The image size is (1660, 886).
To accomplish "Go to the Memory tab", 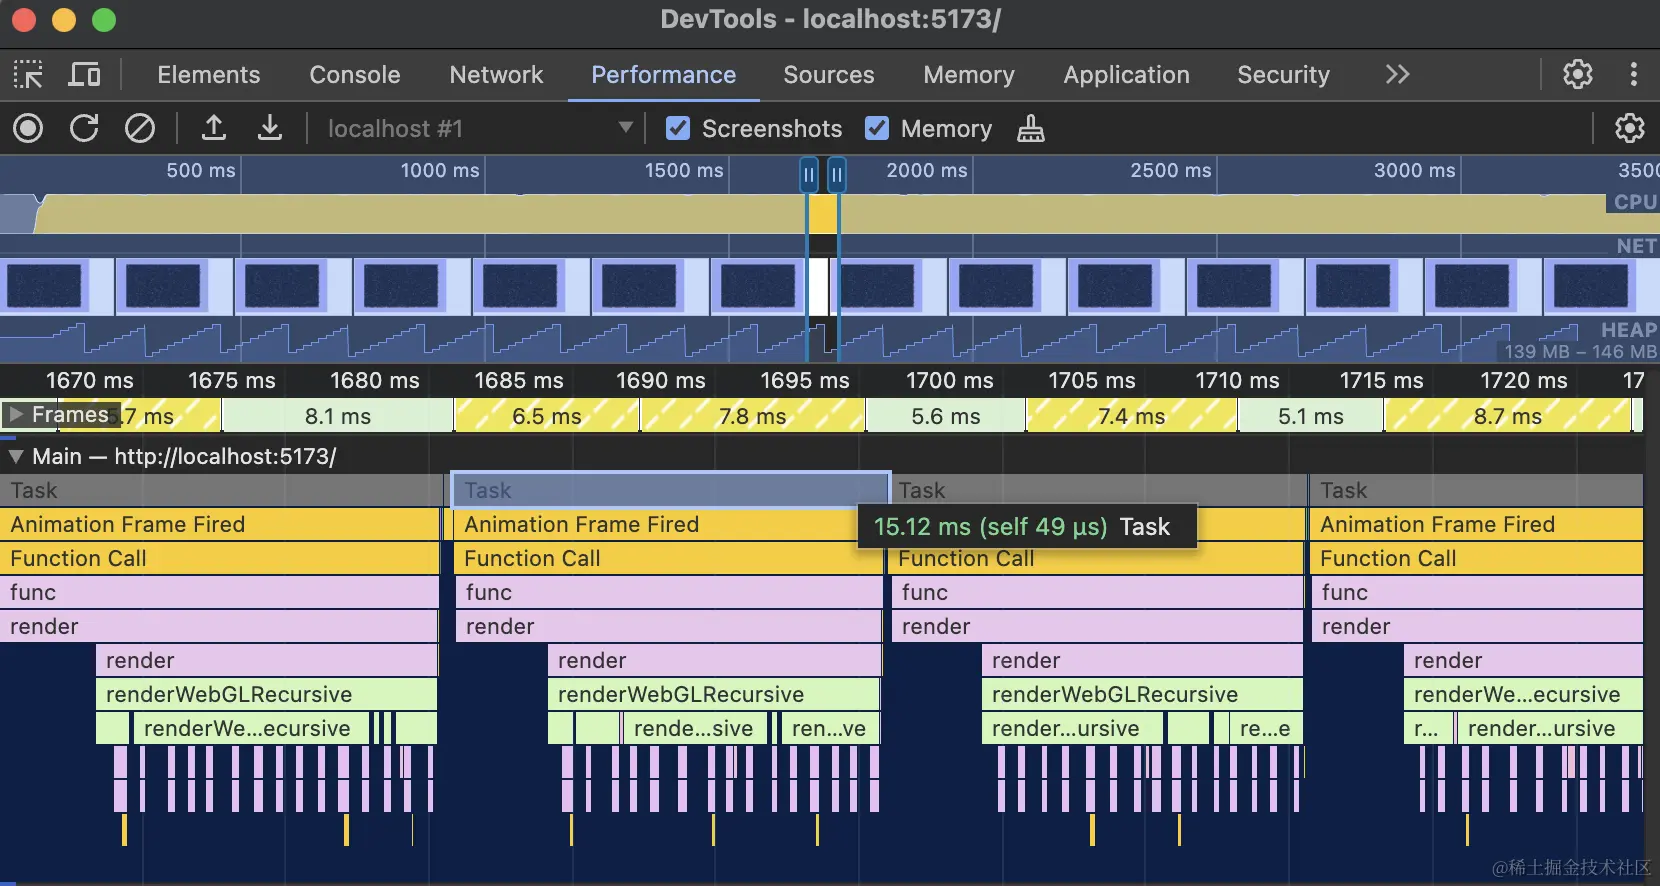I will point(969,75).
